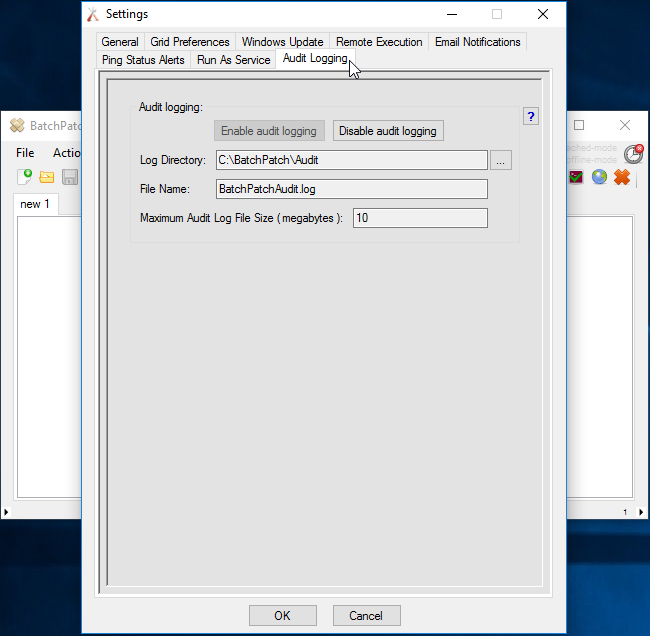Click save disk icon in BatchPatch toolbar

pos(70,177)
